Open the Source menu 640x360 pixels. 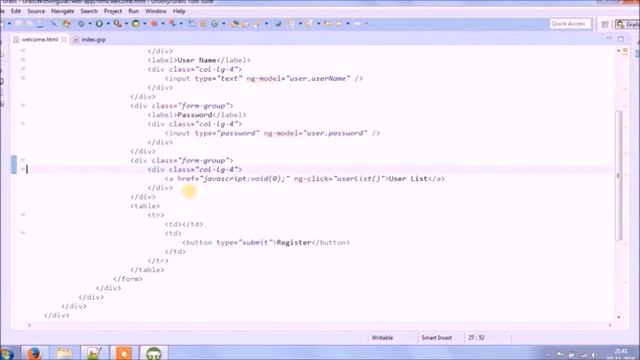tap(36, 11)
